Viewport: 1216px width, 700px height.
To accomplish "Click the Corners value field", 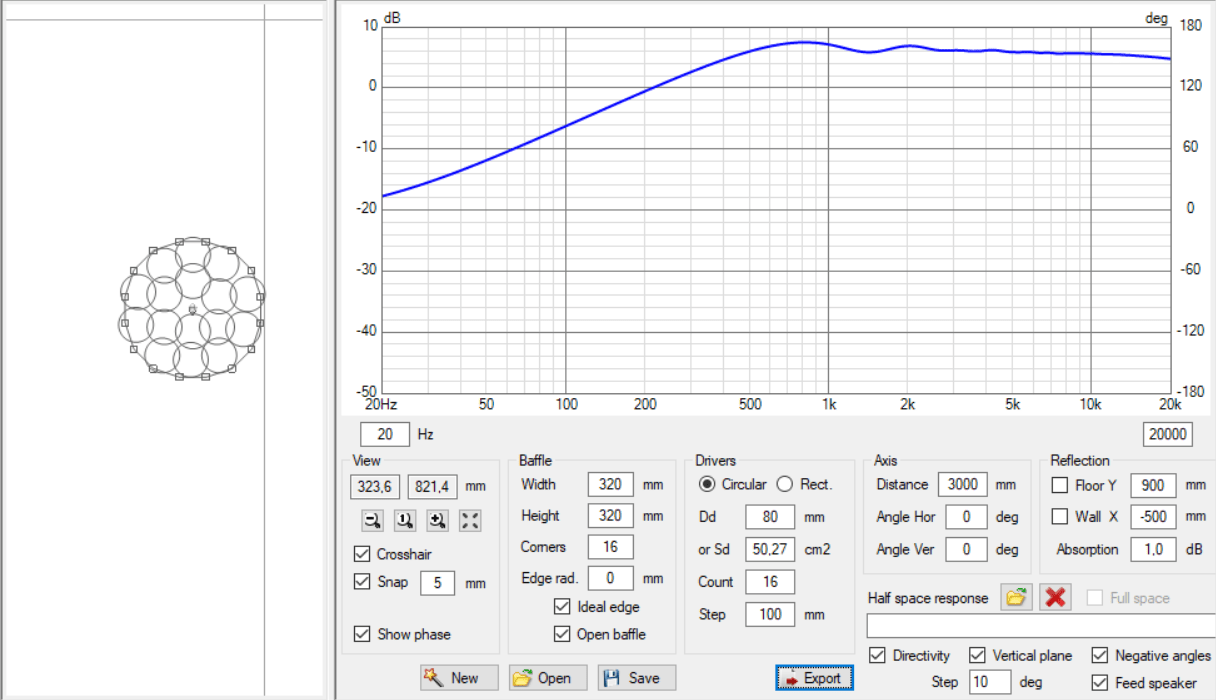I will tap(611, 547).
